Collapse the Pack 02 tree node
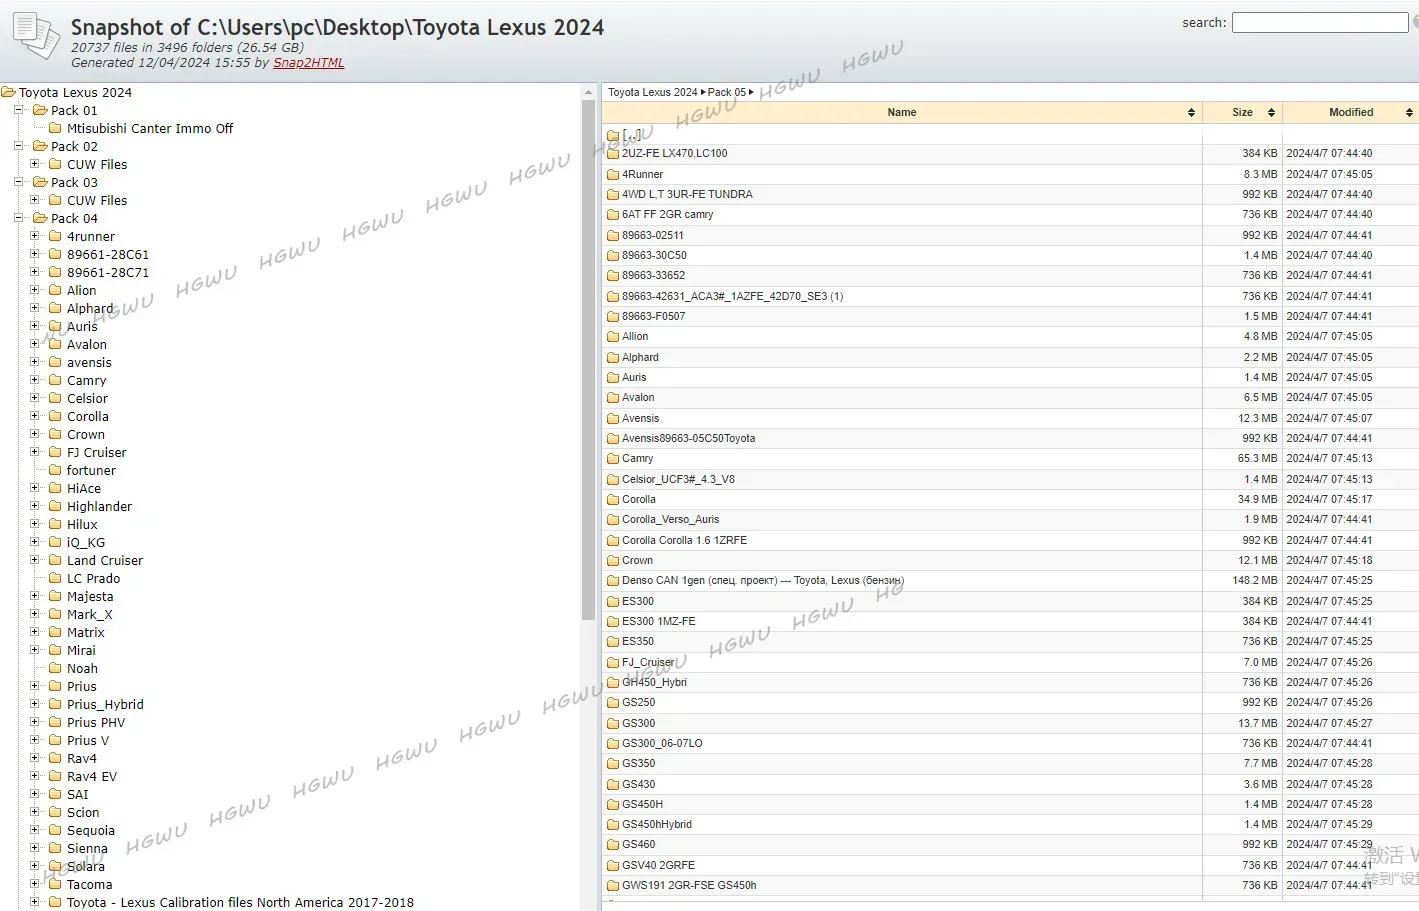Image resolution: width=1419 pixels, height=911 pixels. (18, 146)
